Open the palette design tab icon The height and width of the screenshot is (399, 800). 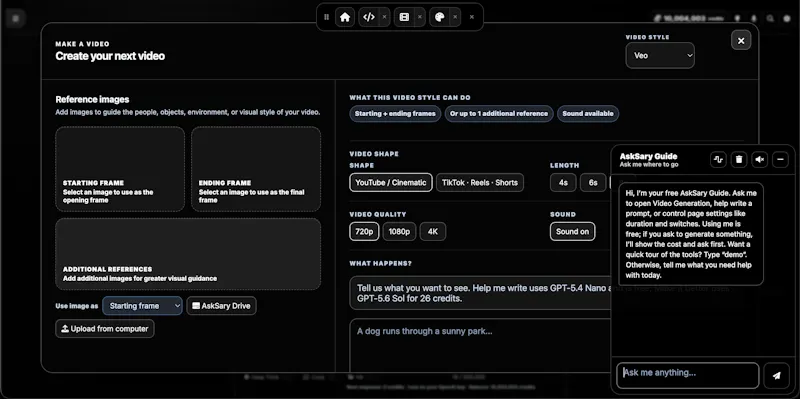pyautogui.click(x=439, y=17)
